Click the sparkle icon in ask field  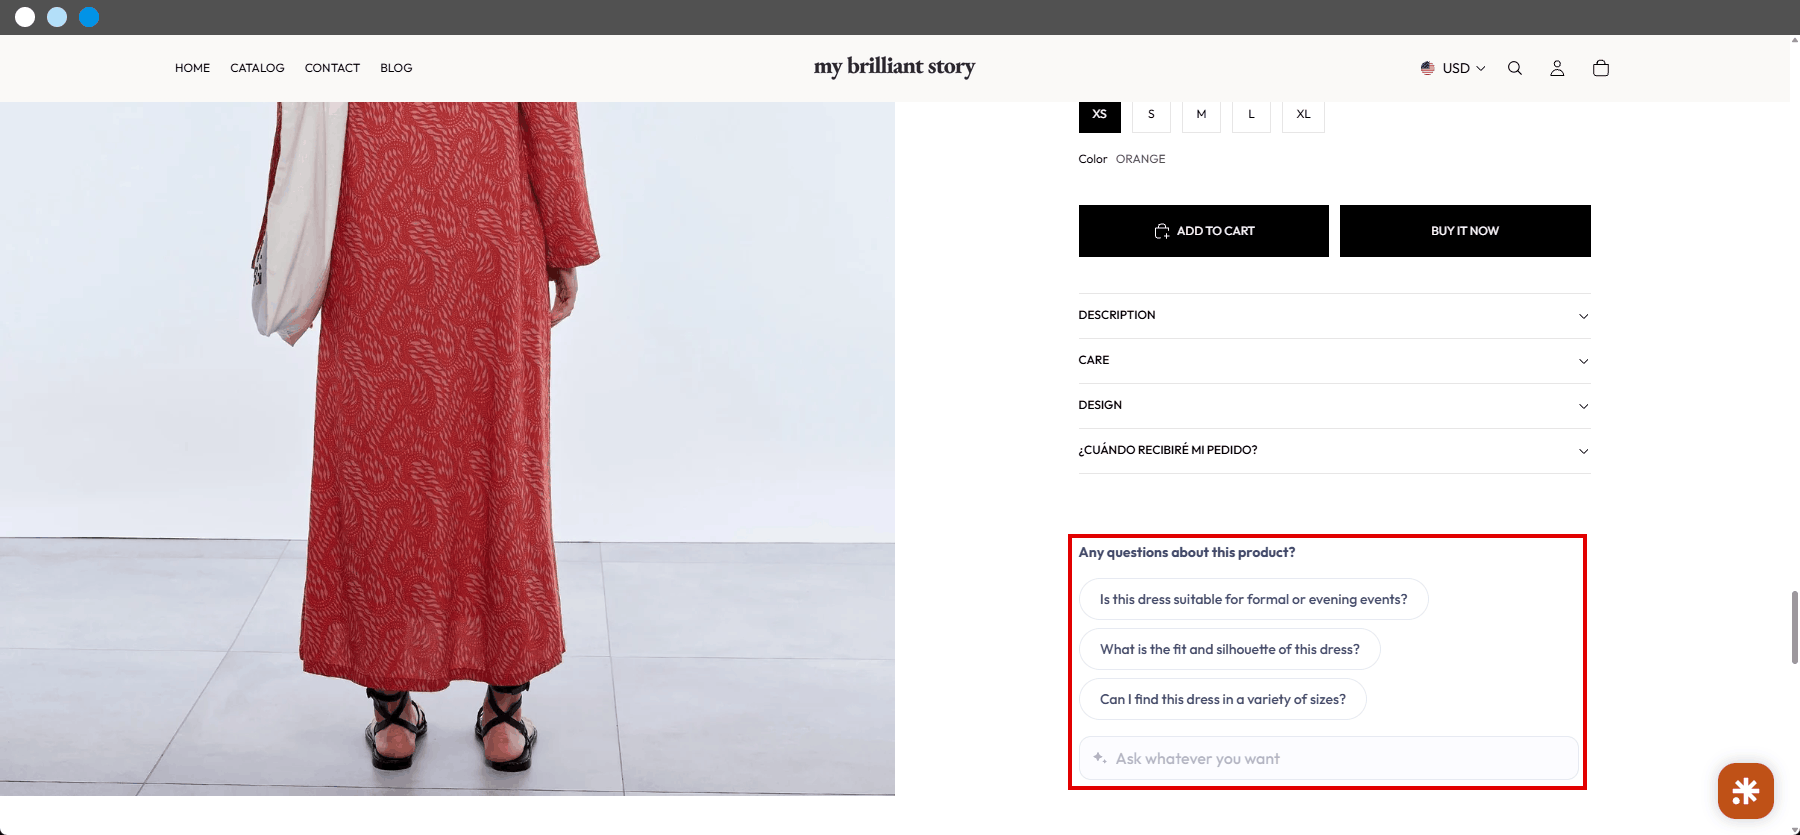1100,758
